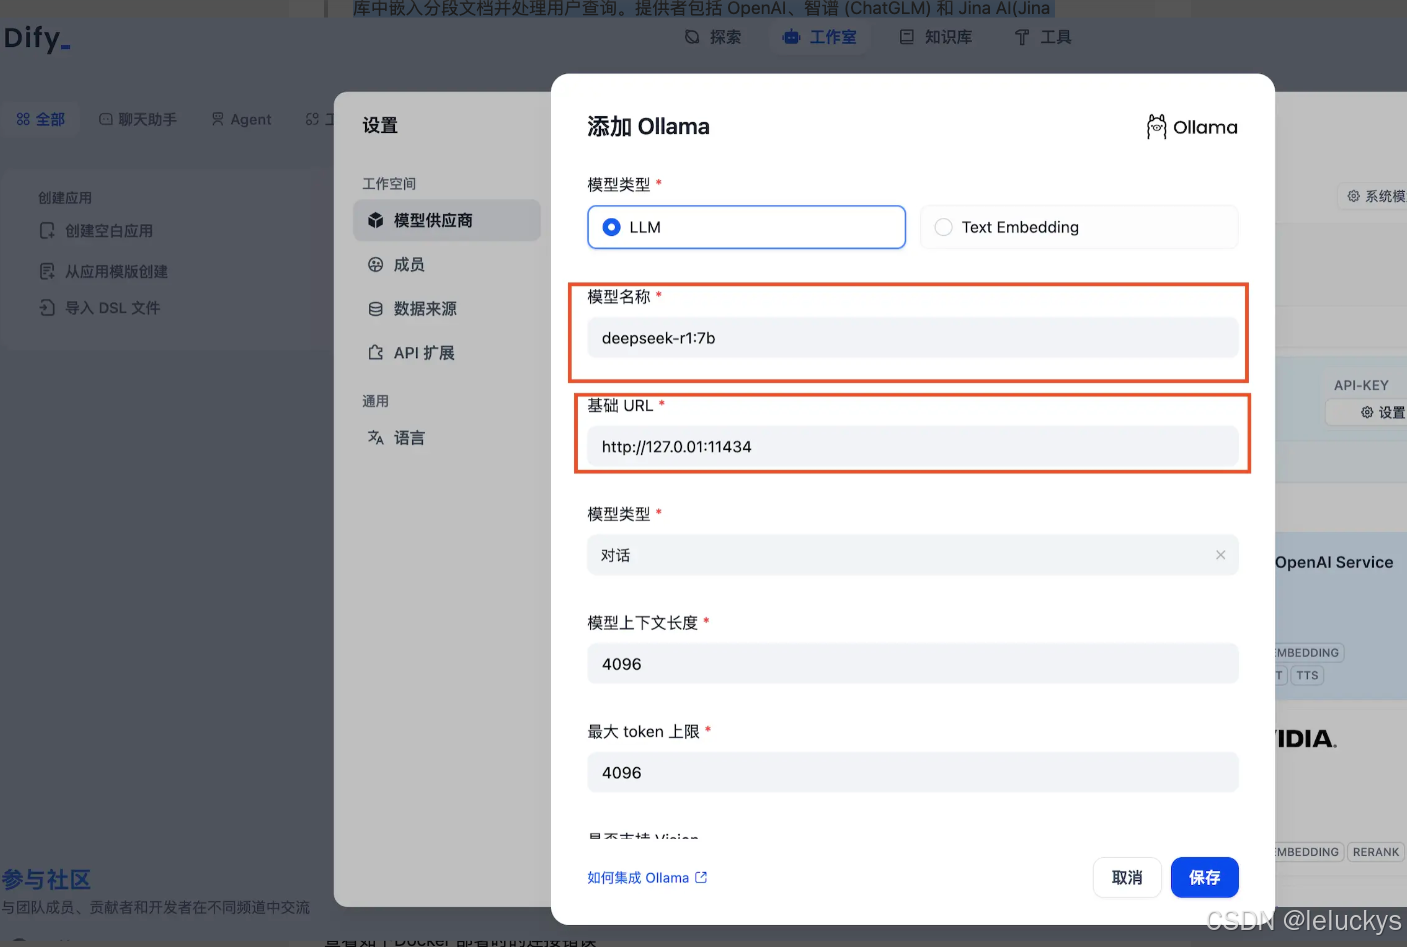Click the 成员 members icon
1407x947 pixels.
coord(376,265)
